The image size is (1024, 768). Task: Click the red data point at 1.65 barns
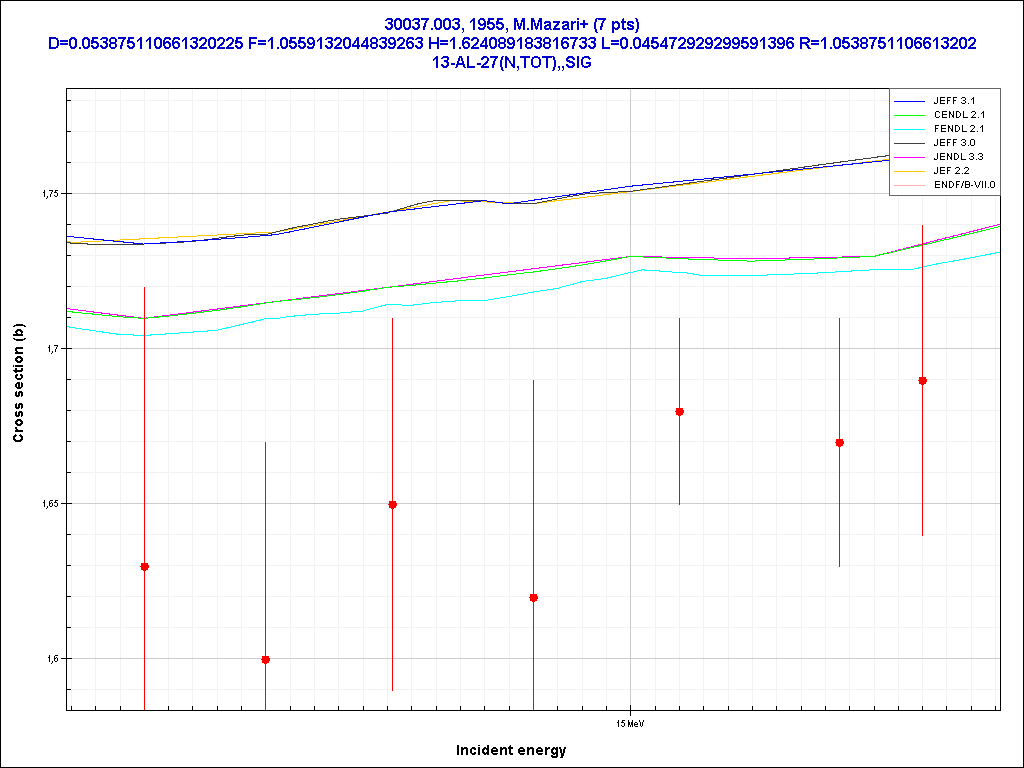392,505
